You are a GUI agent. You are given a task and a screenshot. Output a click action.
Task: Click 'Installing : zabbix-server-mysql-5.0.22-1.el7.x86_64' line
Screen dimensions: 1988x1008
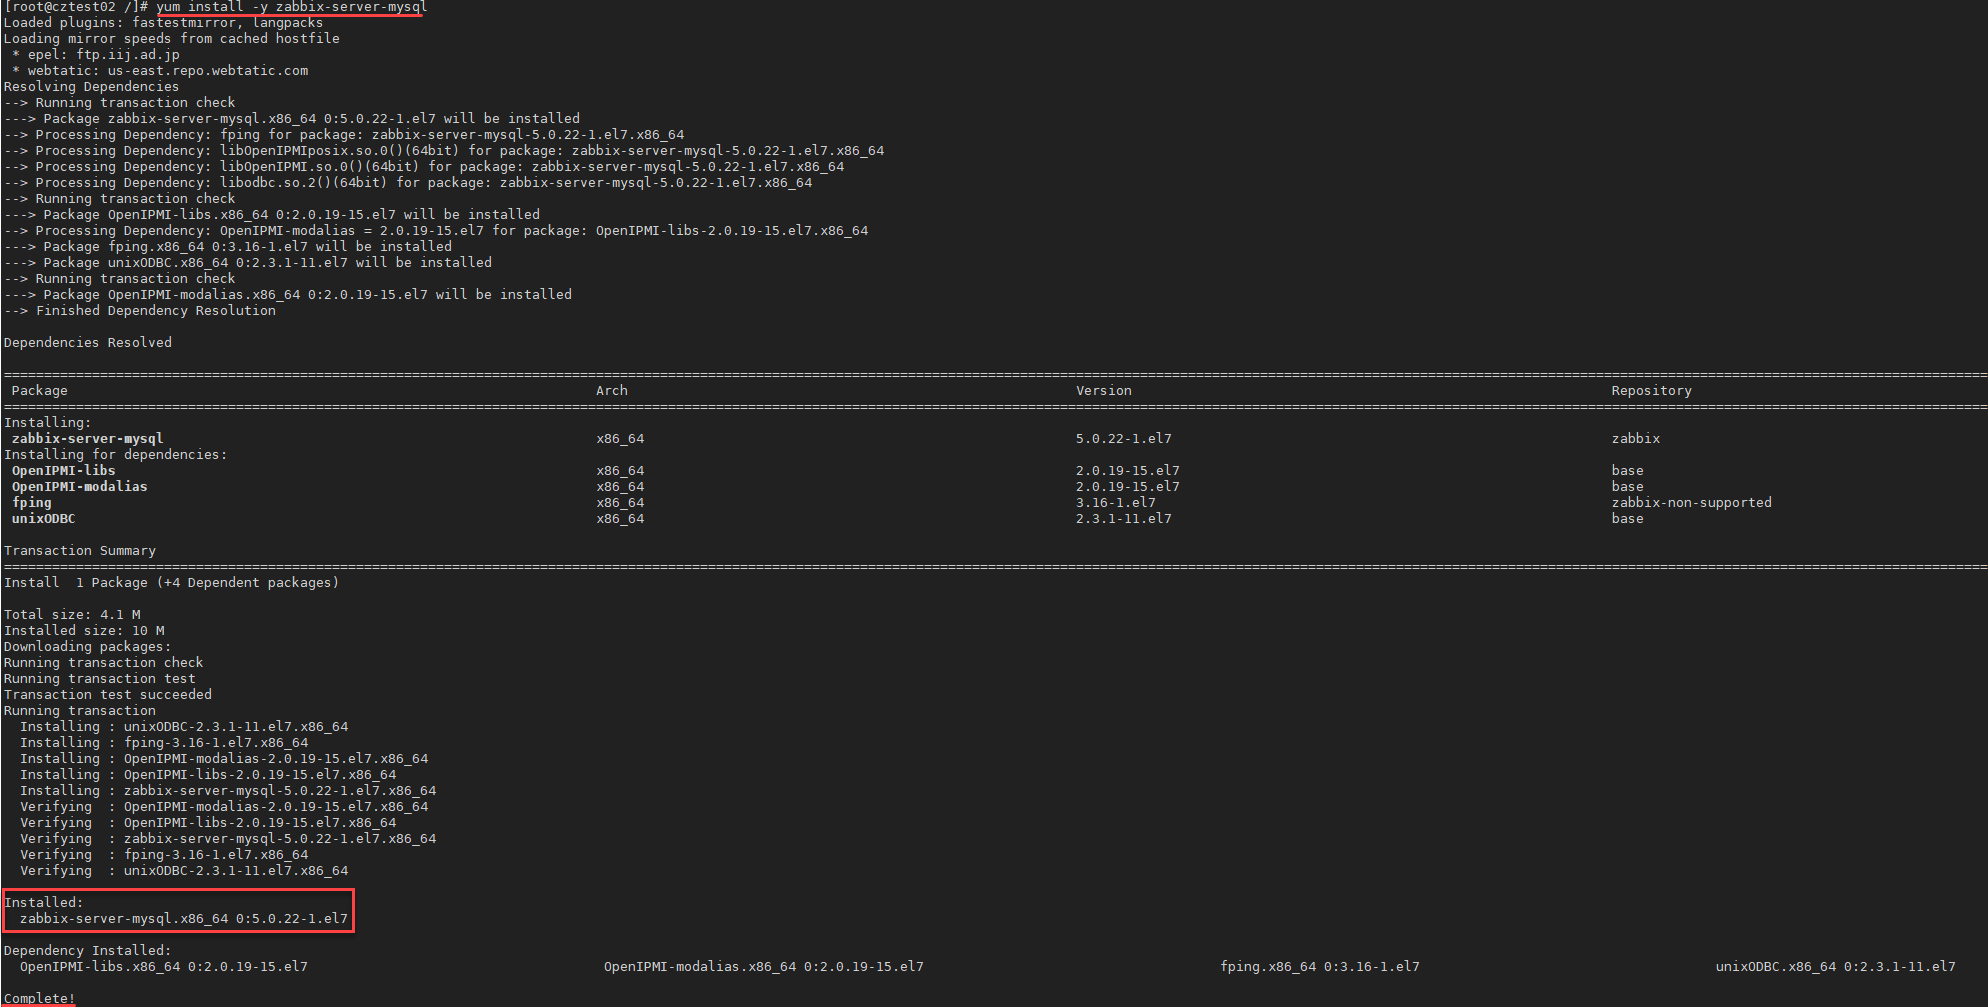(x=228, y=790)
